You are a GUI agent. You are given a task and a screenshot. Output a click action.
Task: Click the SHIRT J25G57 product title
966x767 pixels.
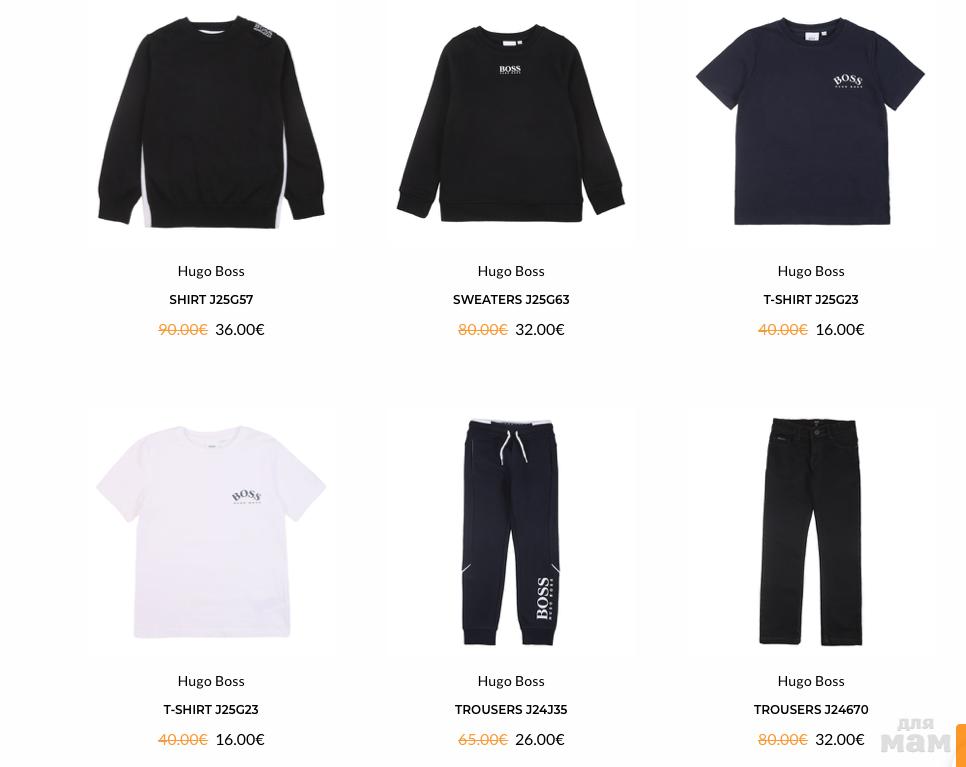211,300
